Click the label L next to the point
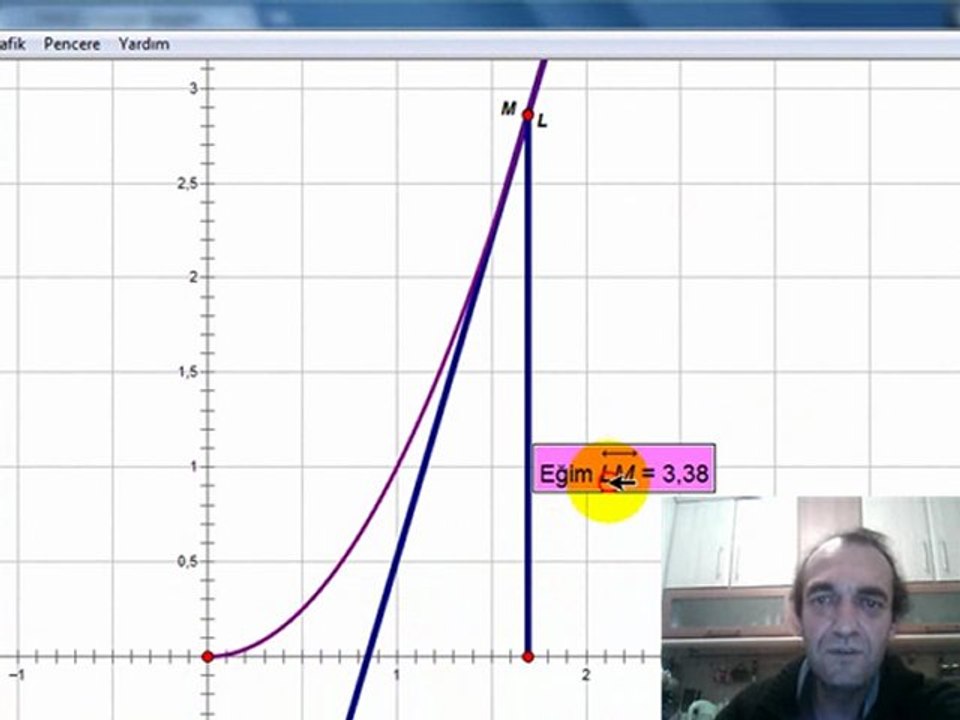The height and width of the screenshot is (720, 960). [542, 122]
